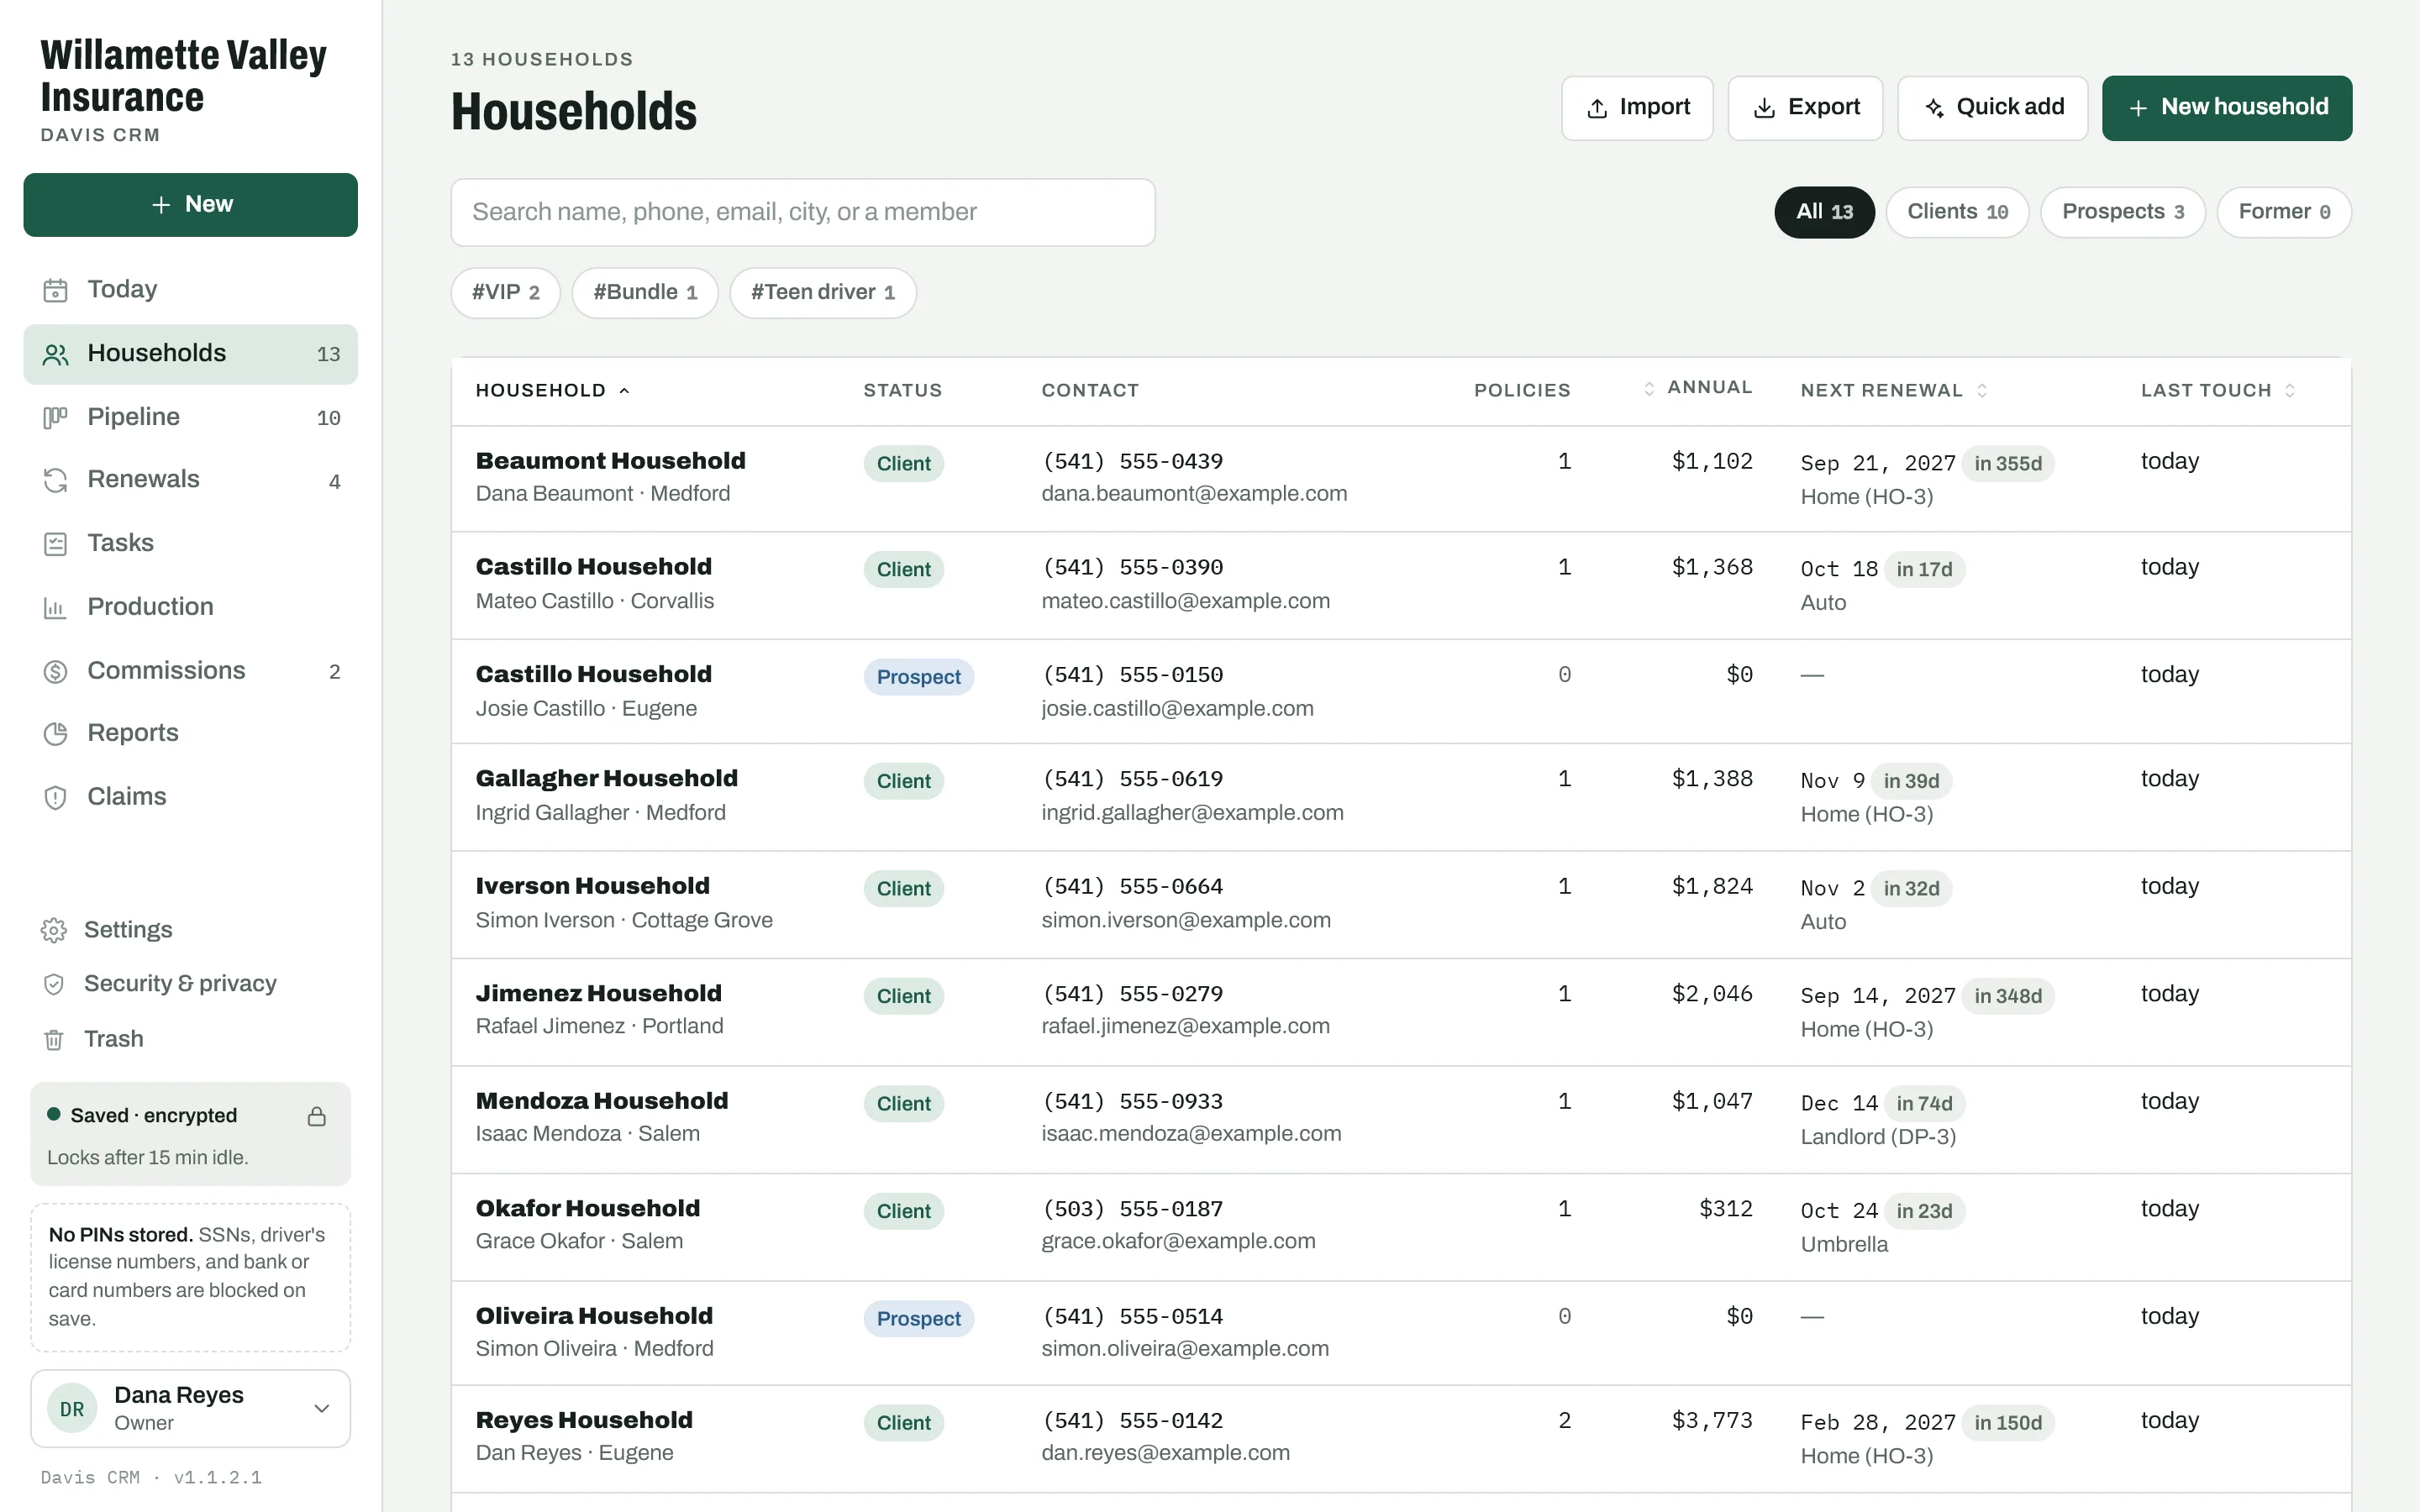Click the Settings gear icon

pyautogui.click(x=54, y=930)
